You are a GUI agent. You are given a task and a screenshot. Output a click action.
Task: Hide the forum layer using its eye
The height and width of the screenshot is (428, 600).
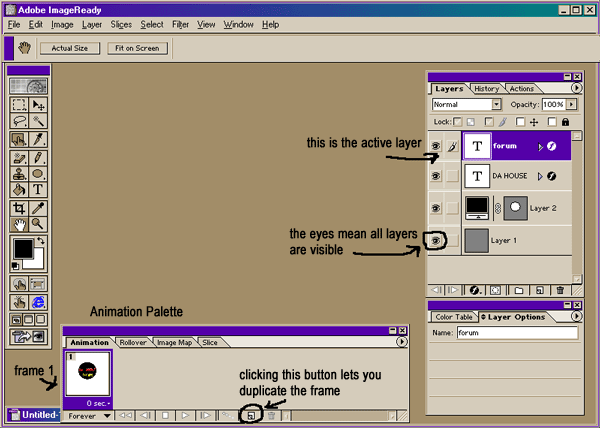pos(435,146)
